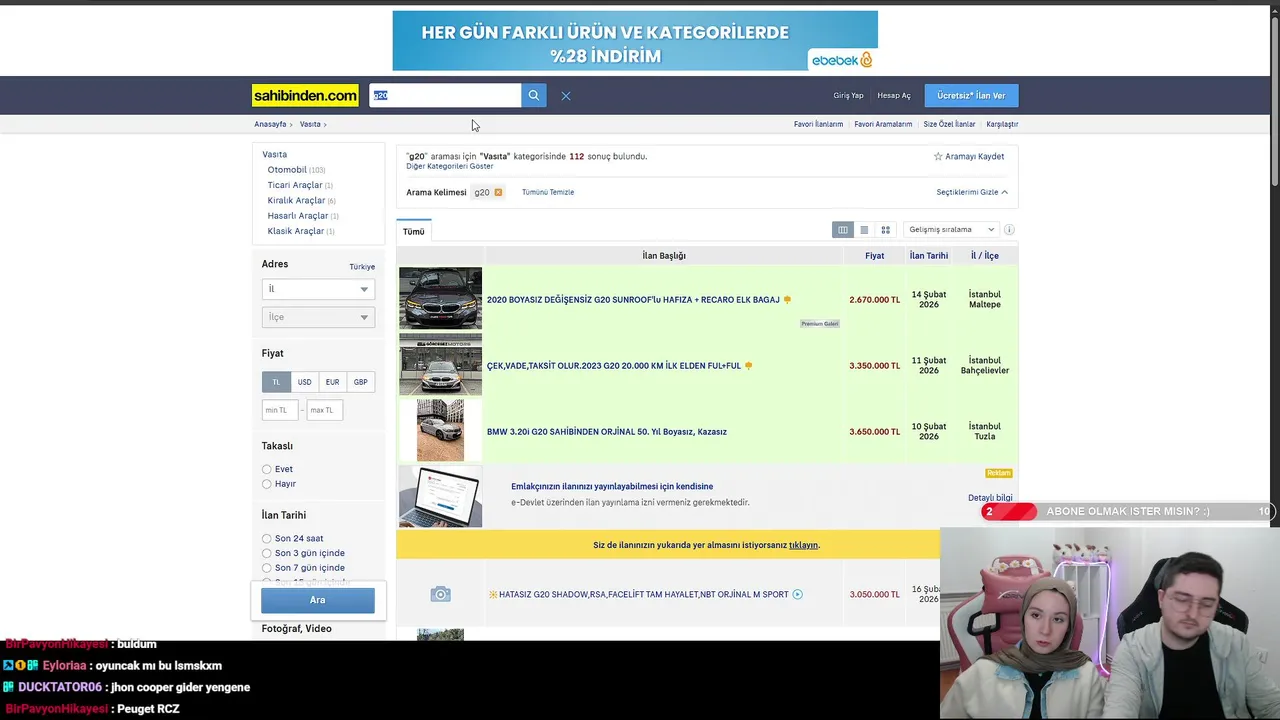Click the Vasıta breadcrumb chevron
Viewport: 1280px width, 720px height.
[325, 125]
